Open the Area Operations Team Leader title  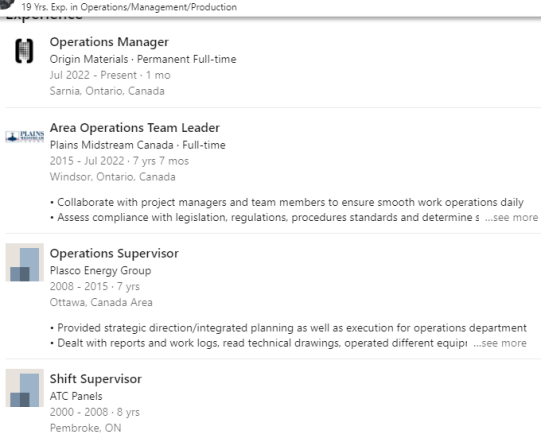pyautogui.click(x=135, y=128)
